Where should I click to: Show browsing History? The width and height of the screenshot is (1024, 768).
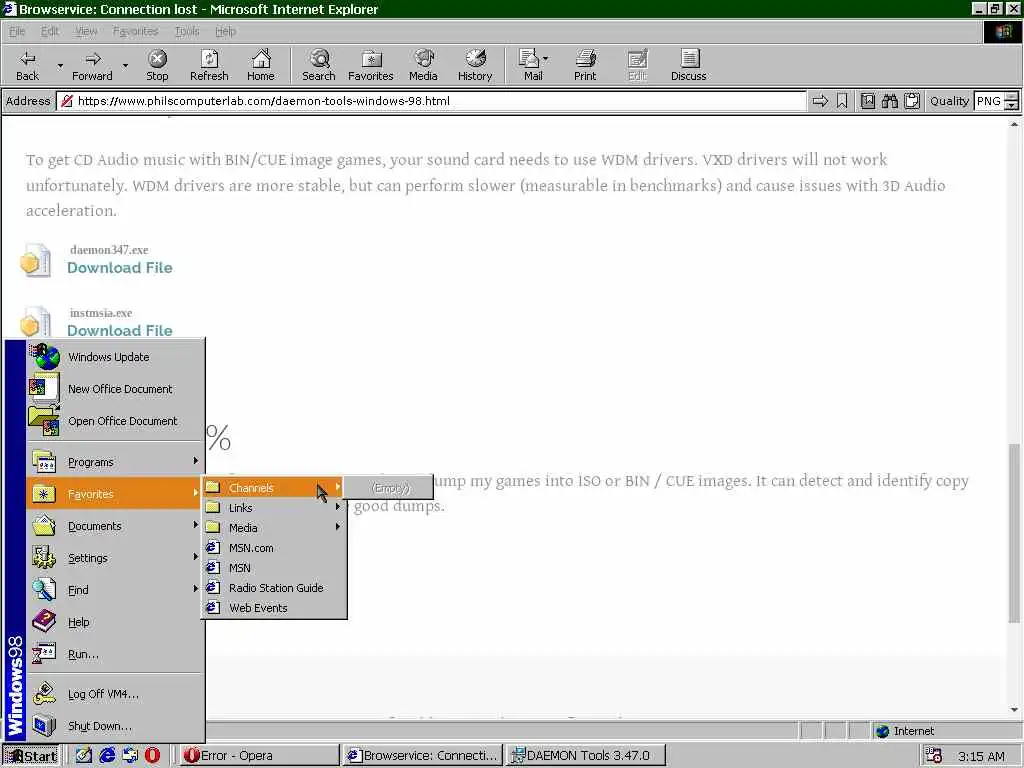475,65
